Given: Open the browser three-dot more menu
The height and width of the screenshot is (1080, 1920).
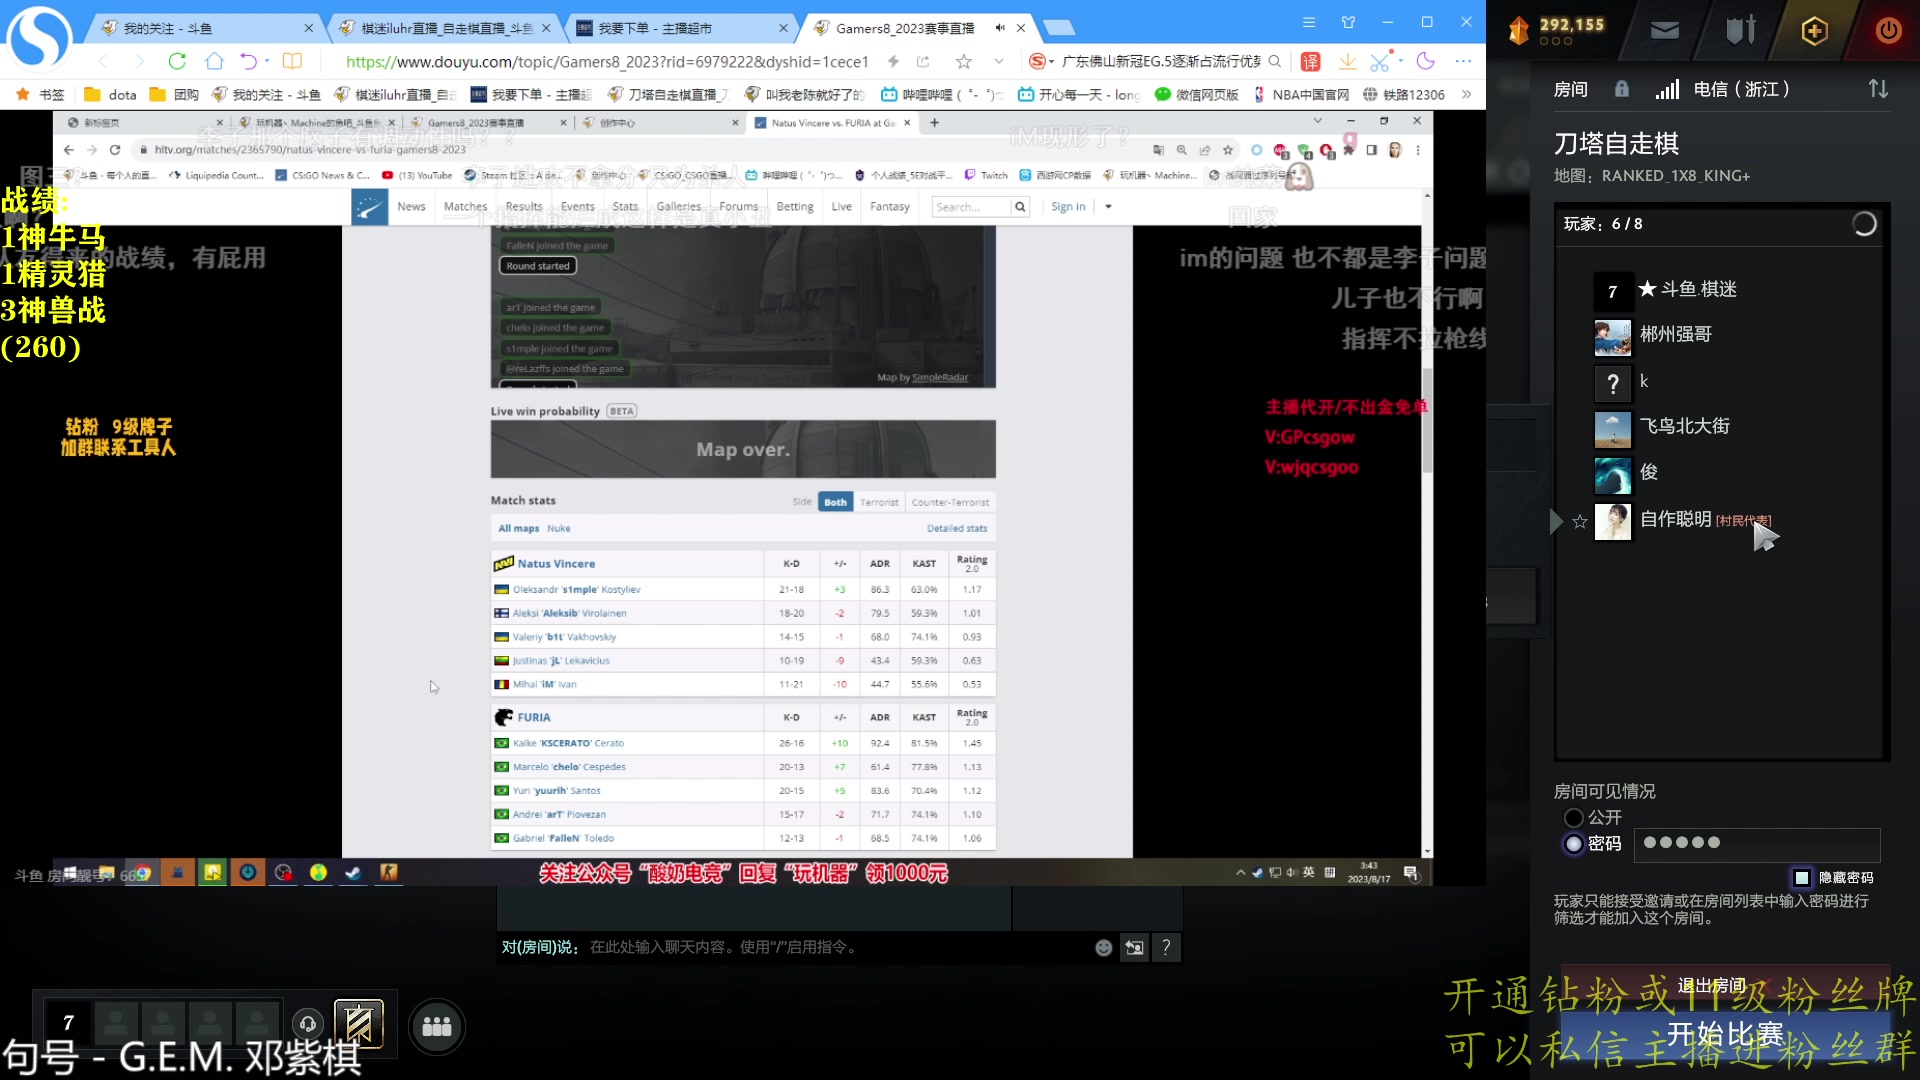Looking at the screenshot, I should (1463, 61).
